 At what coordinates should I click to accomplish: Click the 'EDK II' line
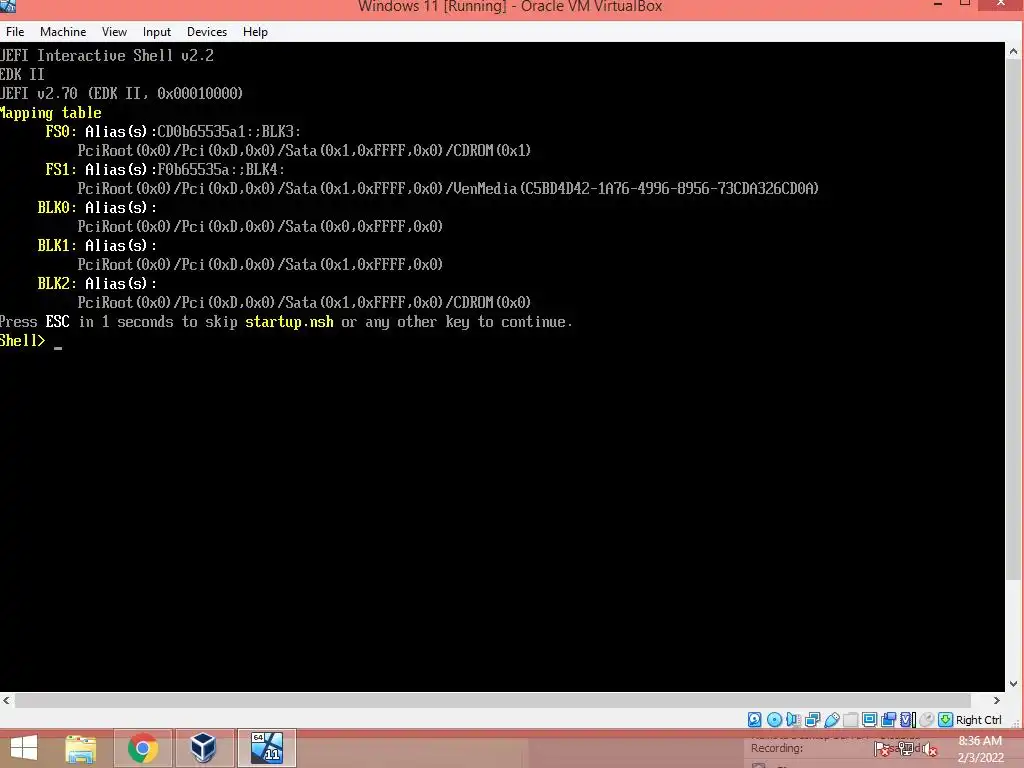22,74
